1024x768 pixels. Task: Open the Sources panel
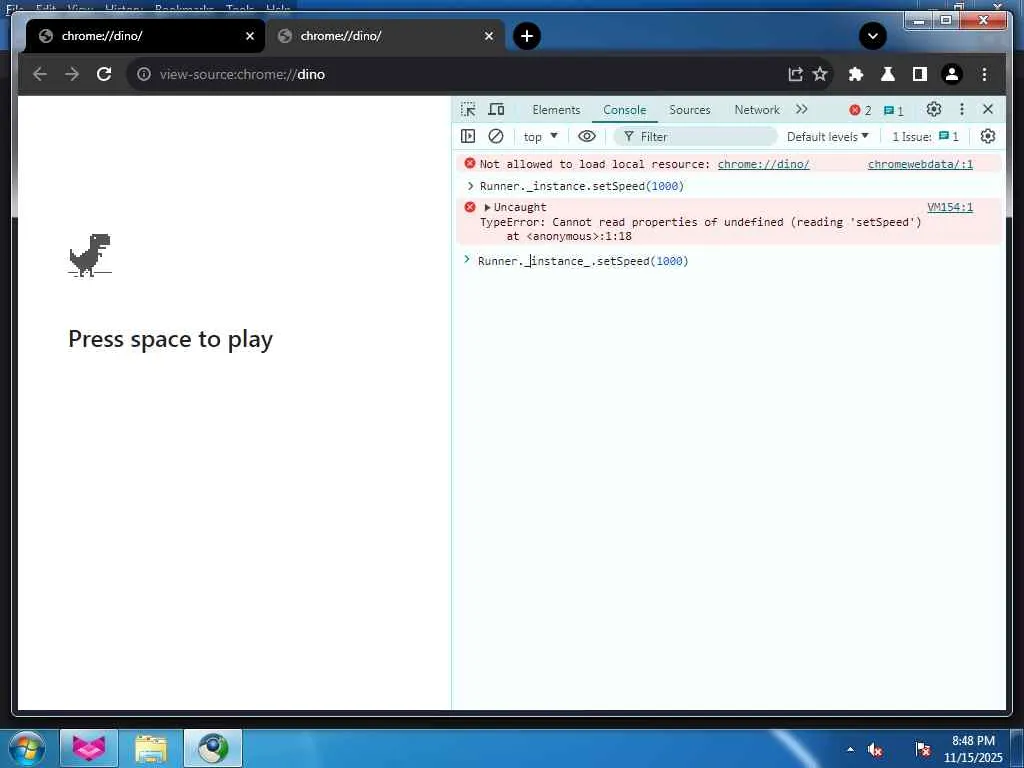click(x=690, y=110)
